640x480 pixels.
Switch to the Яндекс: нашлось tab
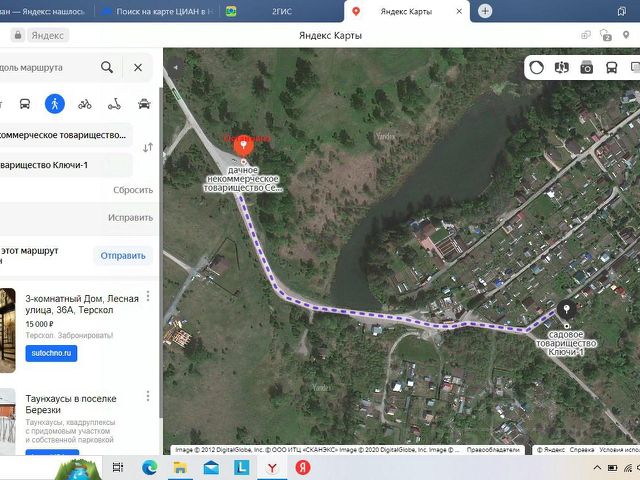pyautogui.click(x=43, y=11)
